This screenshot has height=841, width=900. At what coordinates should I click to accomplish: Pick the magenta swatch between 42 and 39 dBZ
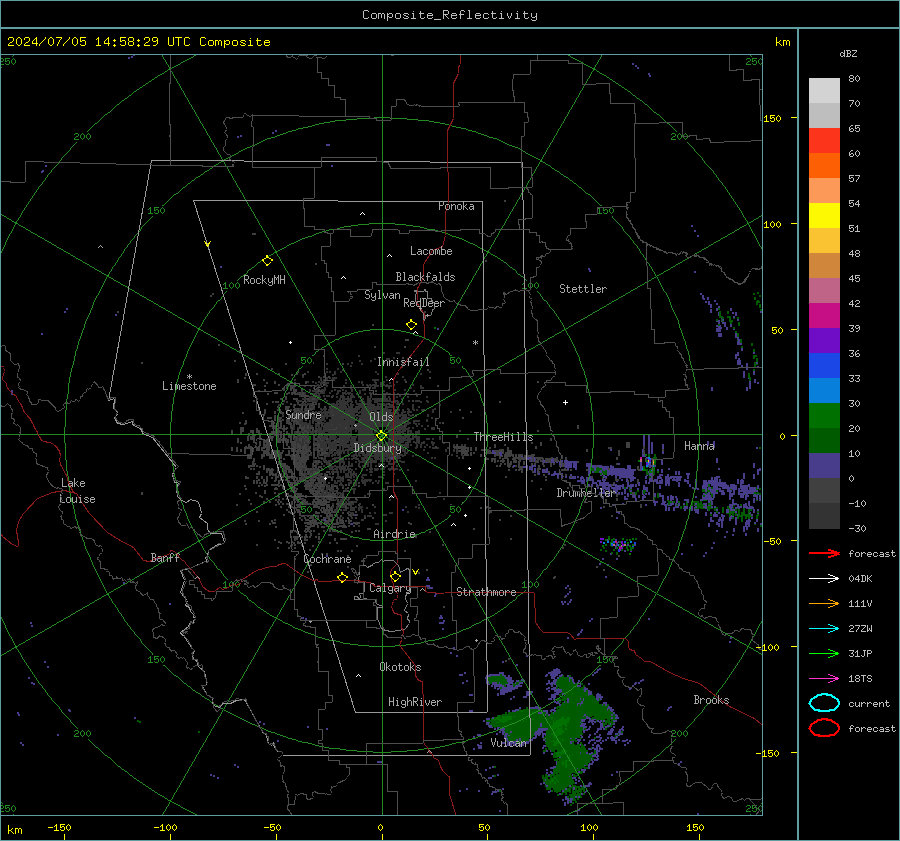[x=824, y=316]
